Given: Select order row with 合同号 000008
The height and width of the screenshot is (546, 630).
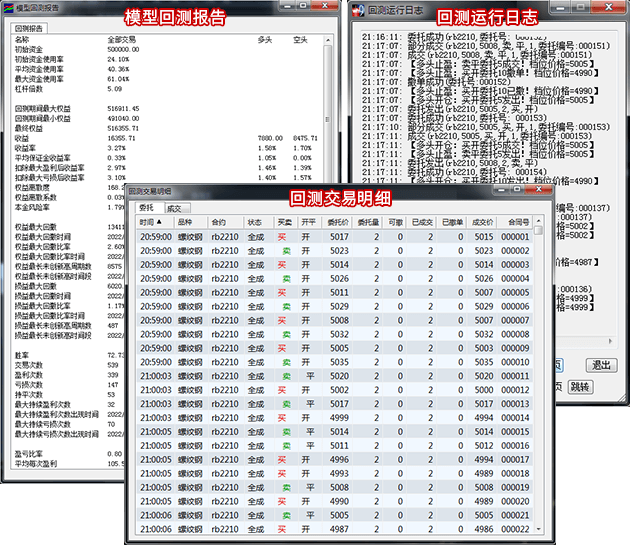Looking at the screenshot, I should click(335, 334).
